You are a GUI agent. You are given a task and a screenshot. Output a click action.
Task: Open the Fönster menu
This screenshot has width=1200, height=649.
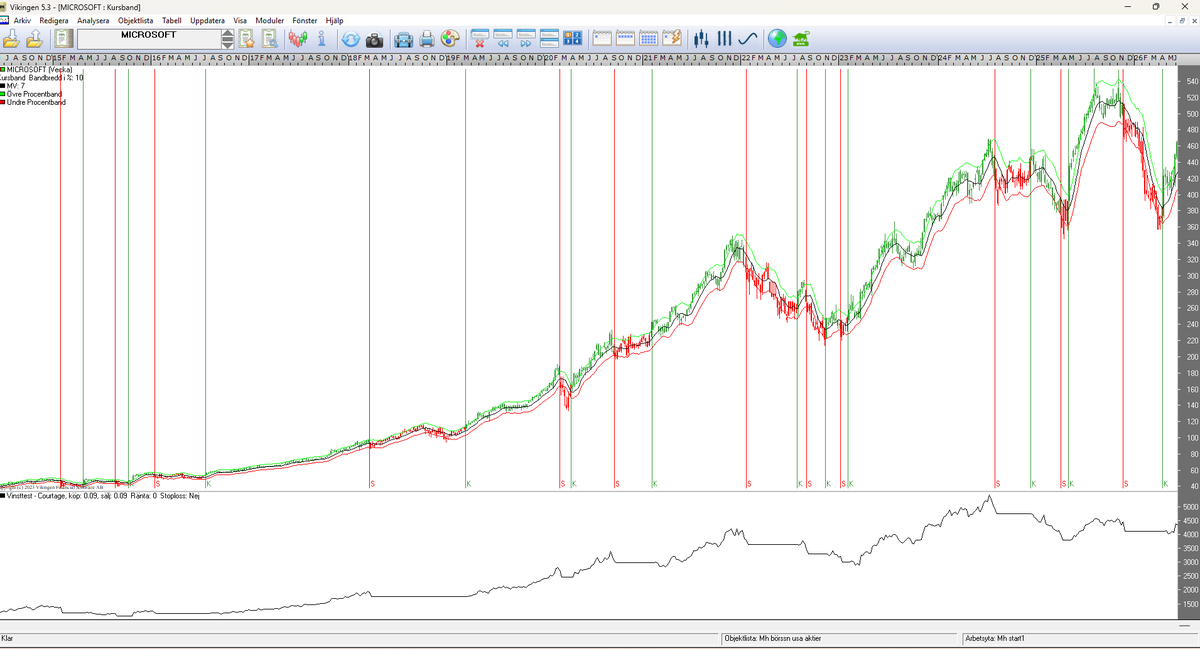[x=304, y=20]
